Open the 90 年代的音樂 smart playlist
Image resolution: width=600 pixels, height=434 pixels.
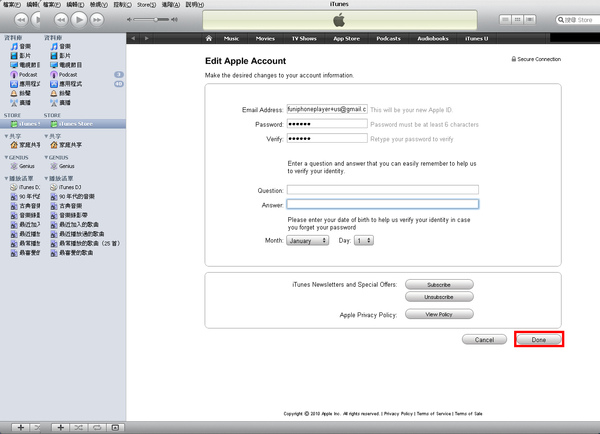[72, 196]
